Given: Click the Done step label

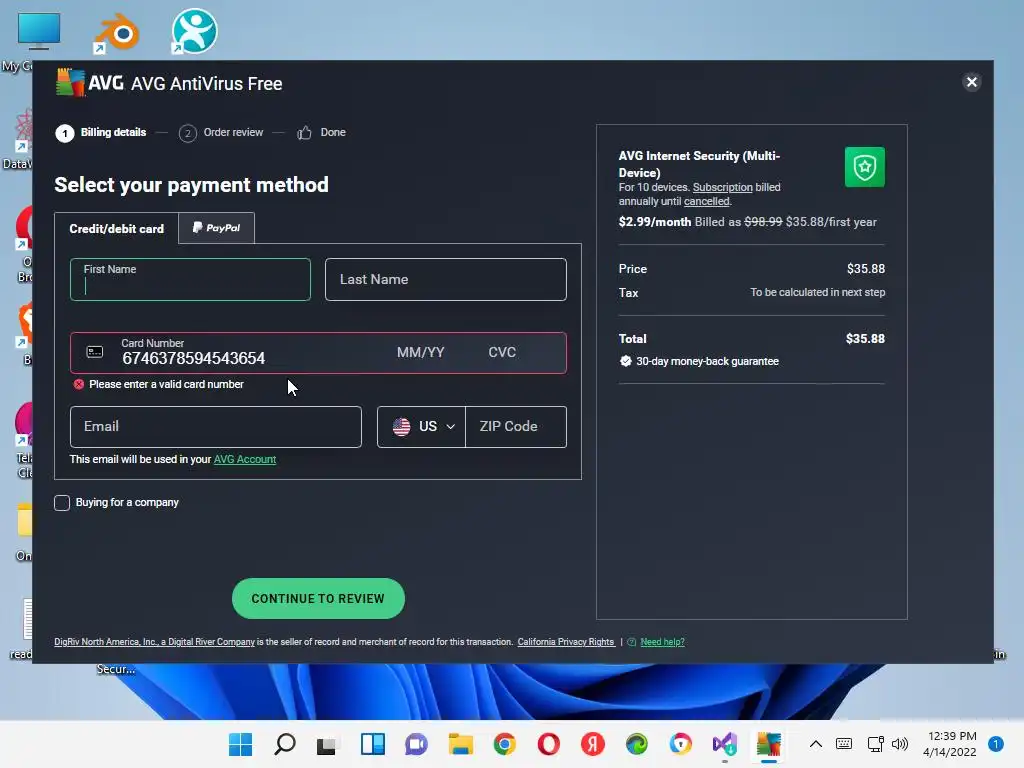Looking at the screenshot, I should tap(333, 133).
